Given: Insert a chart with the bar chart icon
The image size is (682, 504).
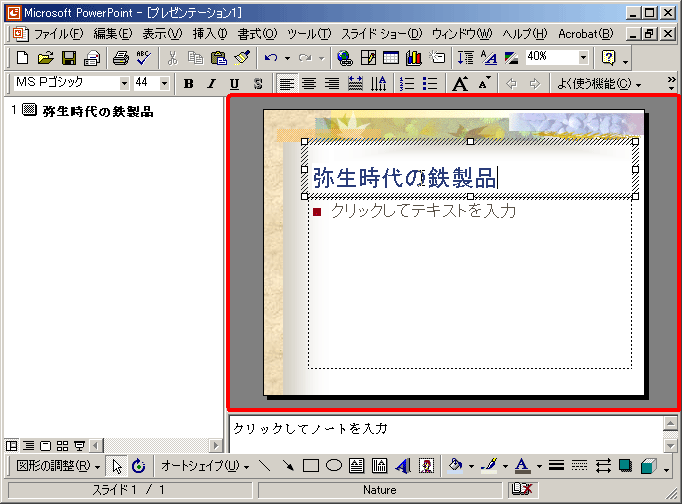Looking at the screenshot, I should [414, 57].
